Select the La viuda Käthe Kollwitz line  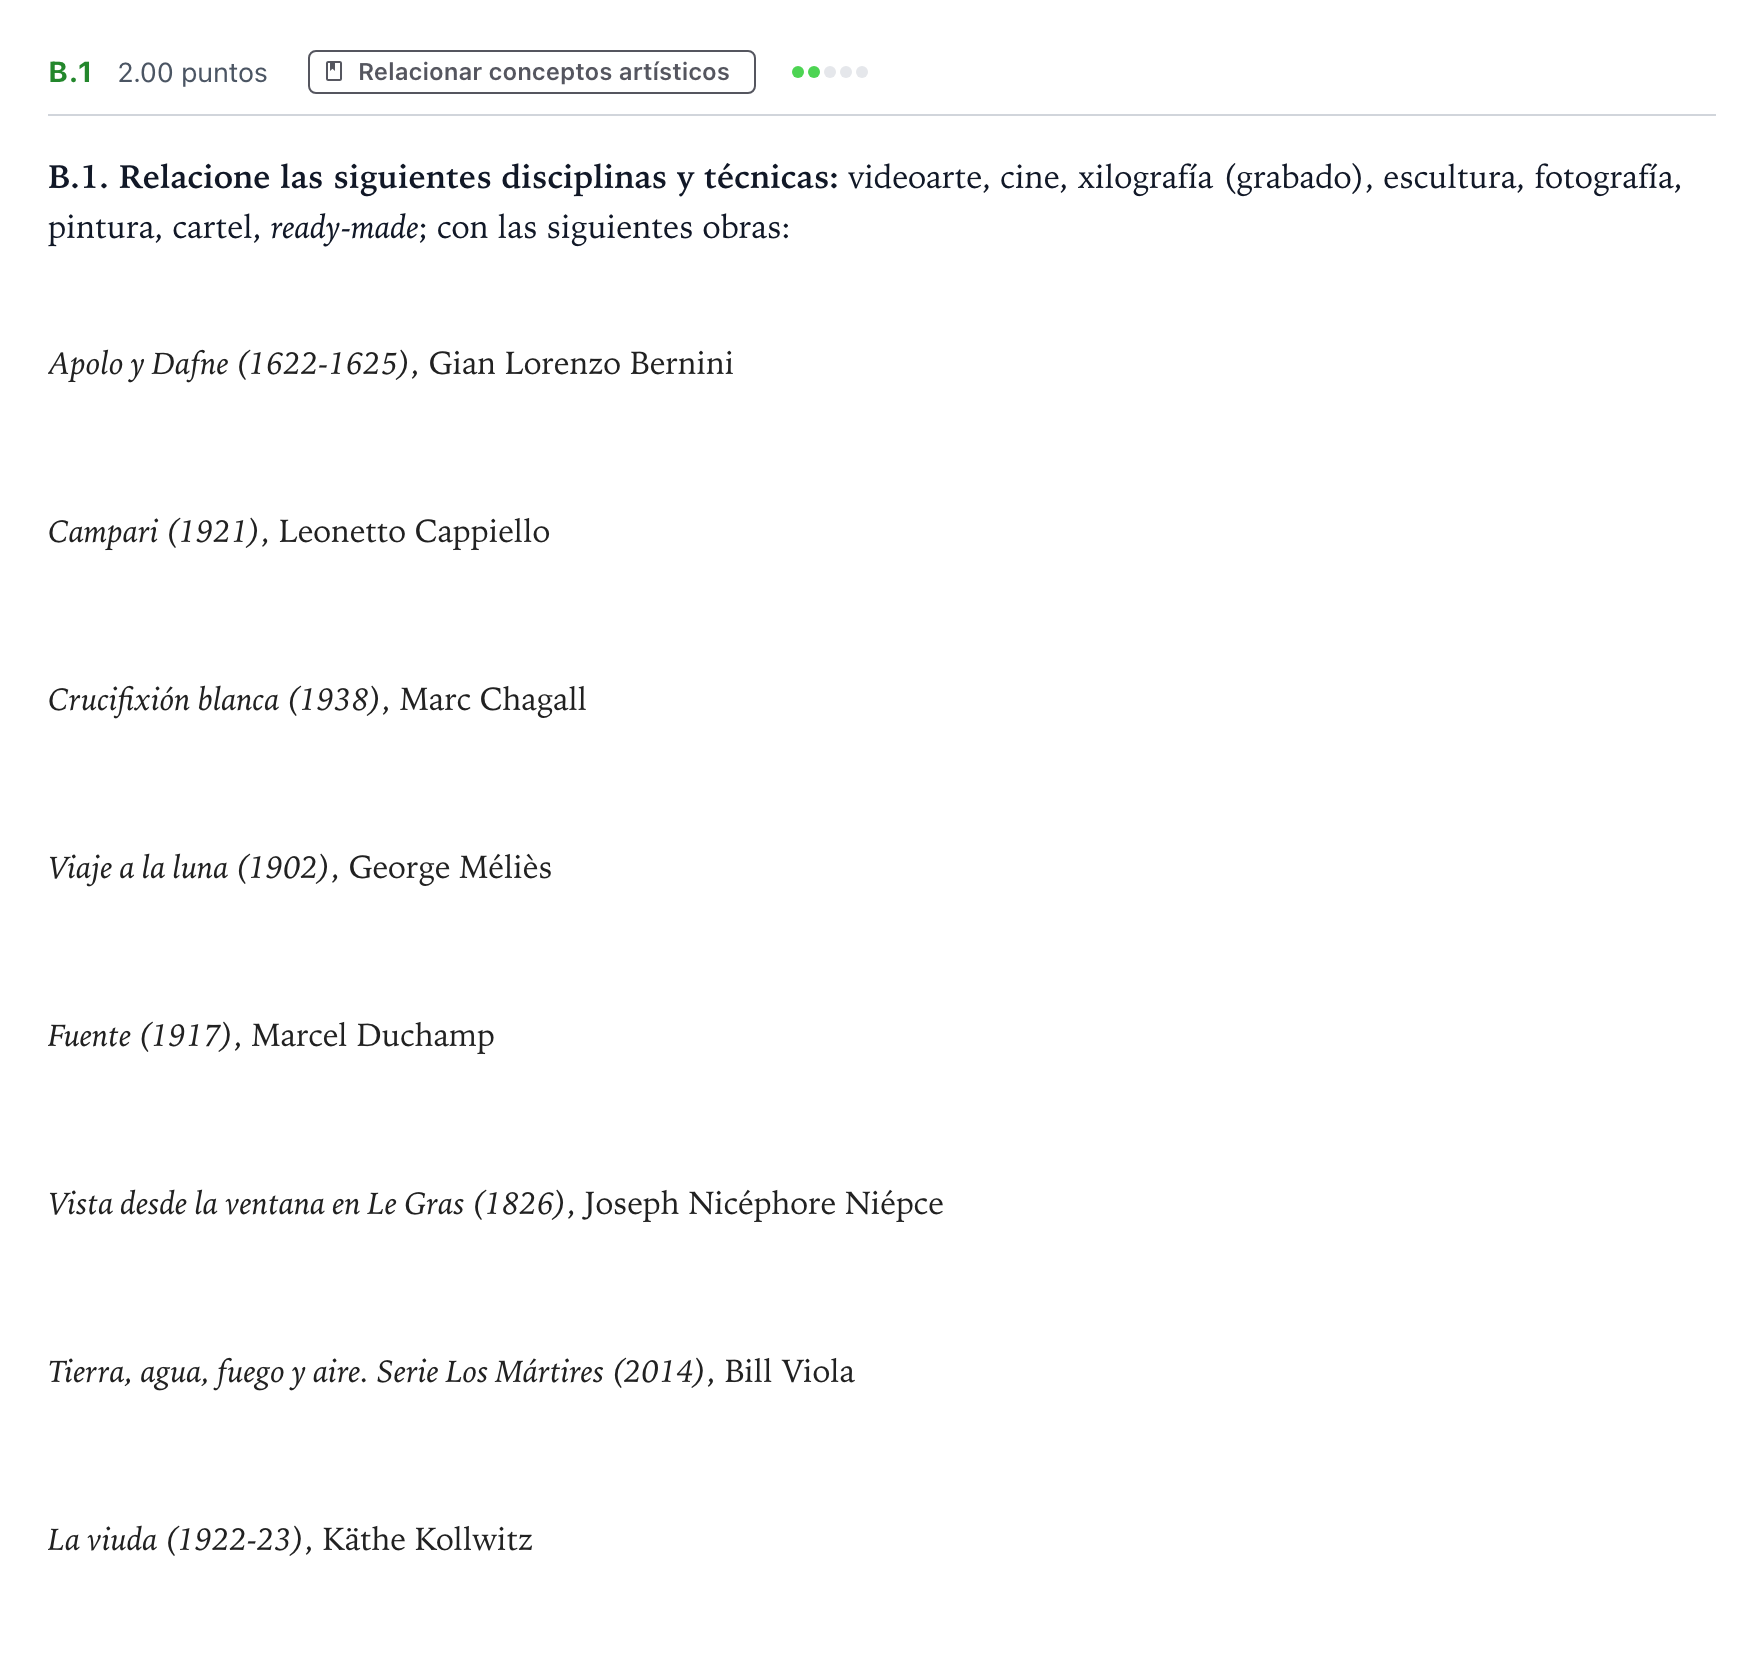click(290, 1539)
